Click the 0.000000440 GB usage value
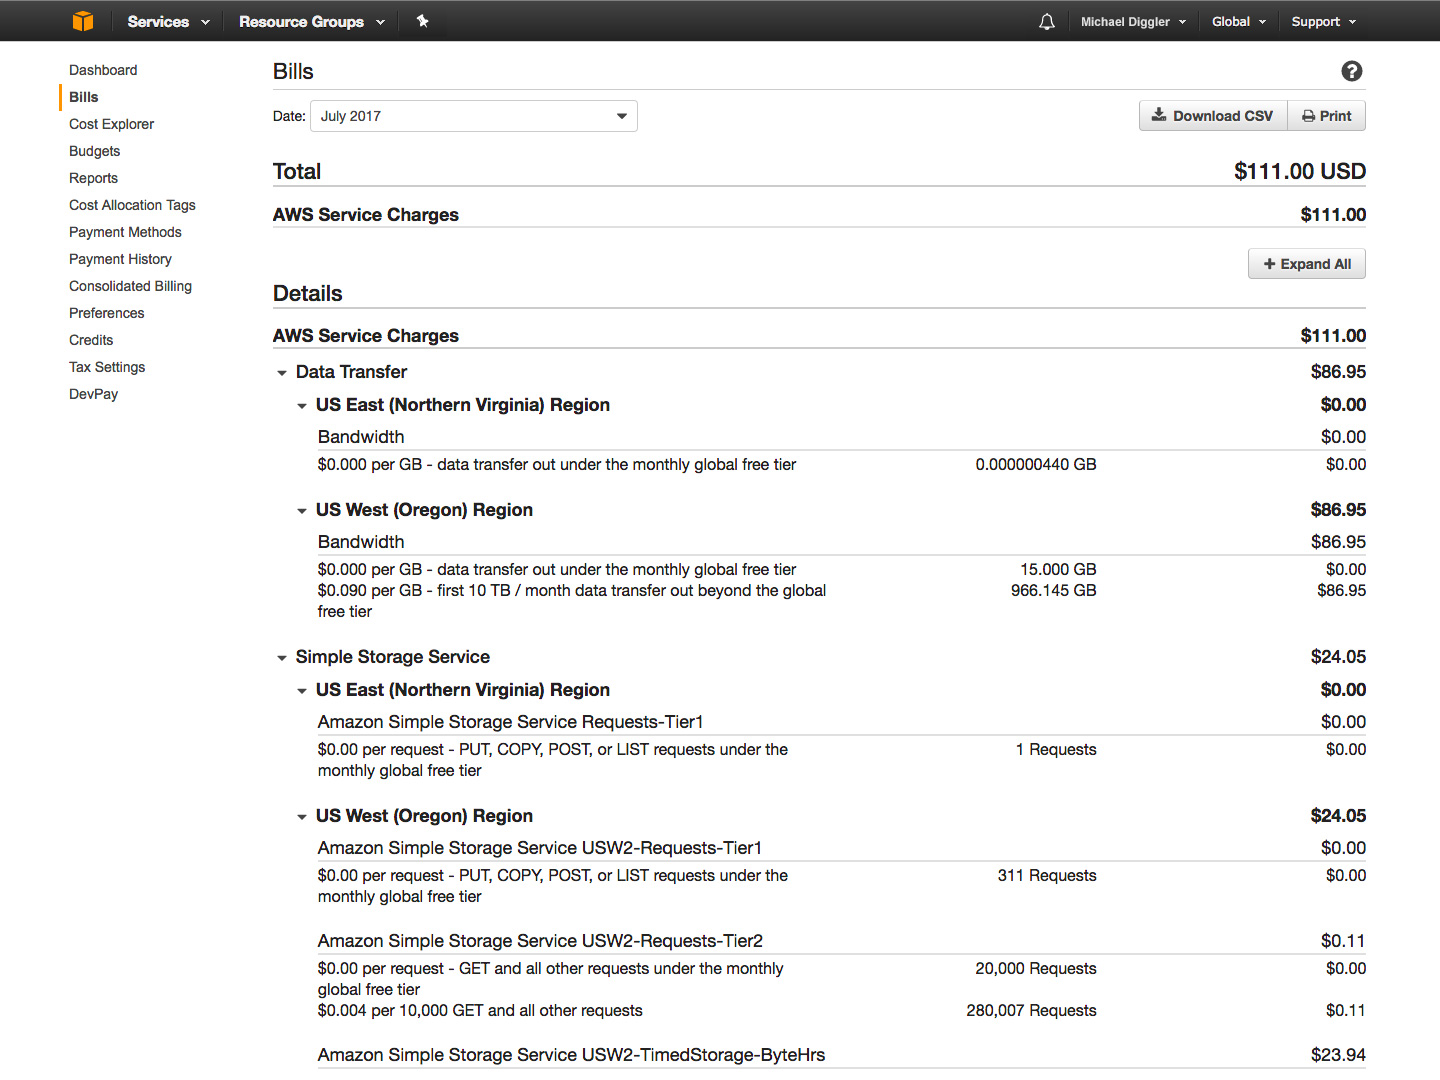Screen dimensions: 1440x1080 pos(1036,464)
